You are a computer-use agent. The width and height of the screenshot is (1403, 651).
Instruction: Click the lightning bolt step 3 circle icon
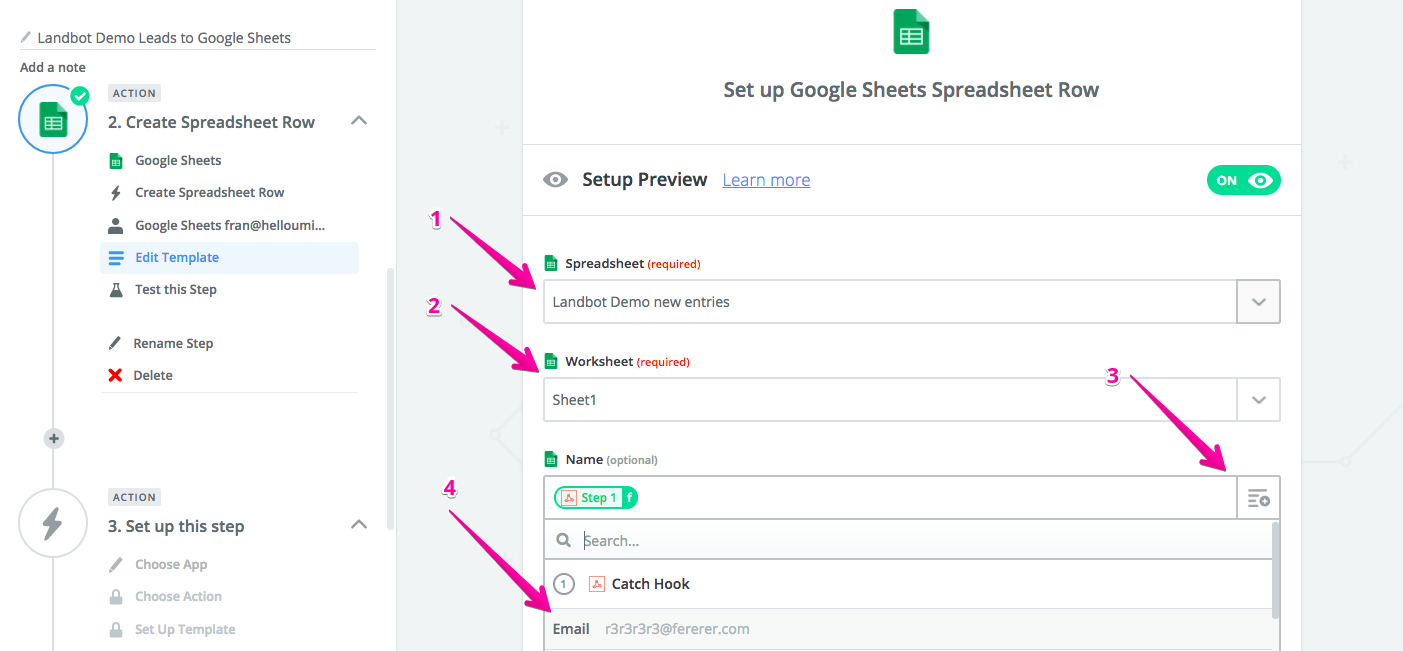[53, 523]
